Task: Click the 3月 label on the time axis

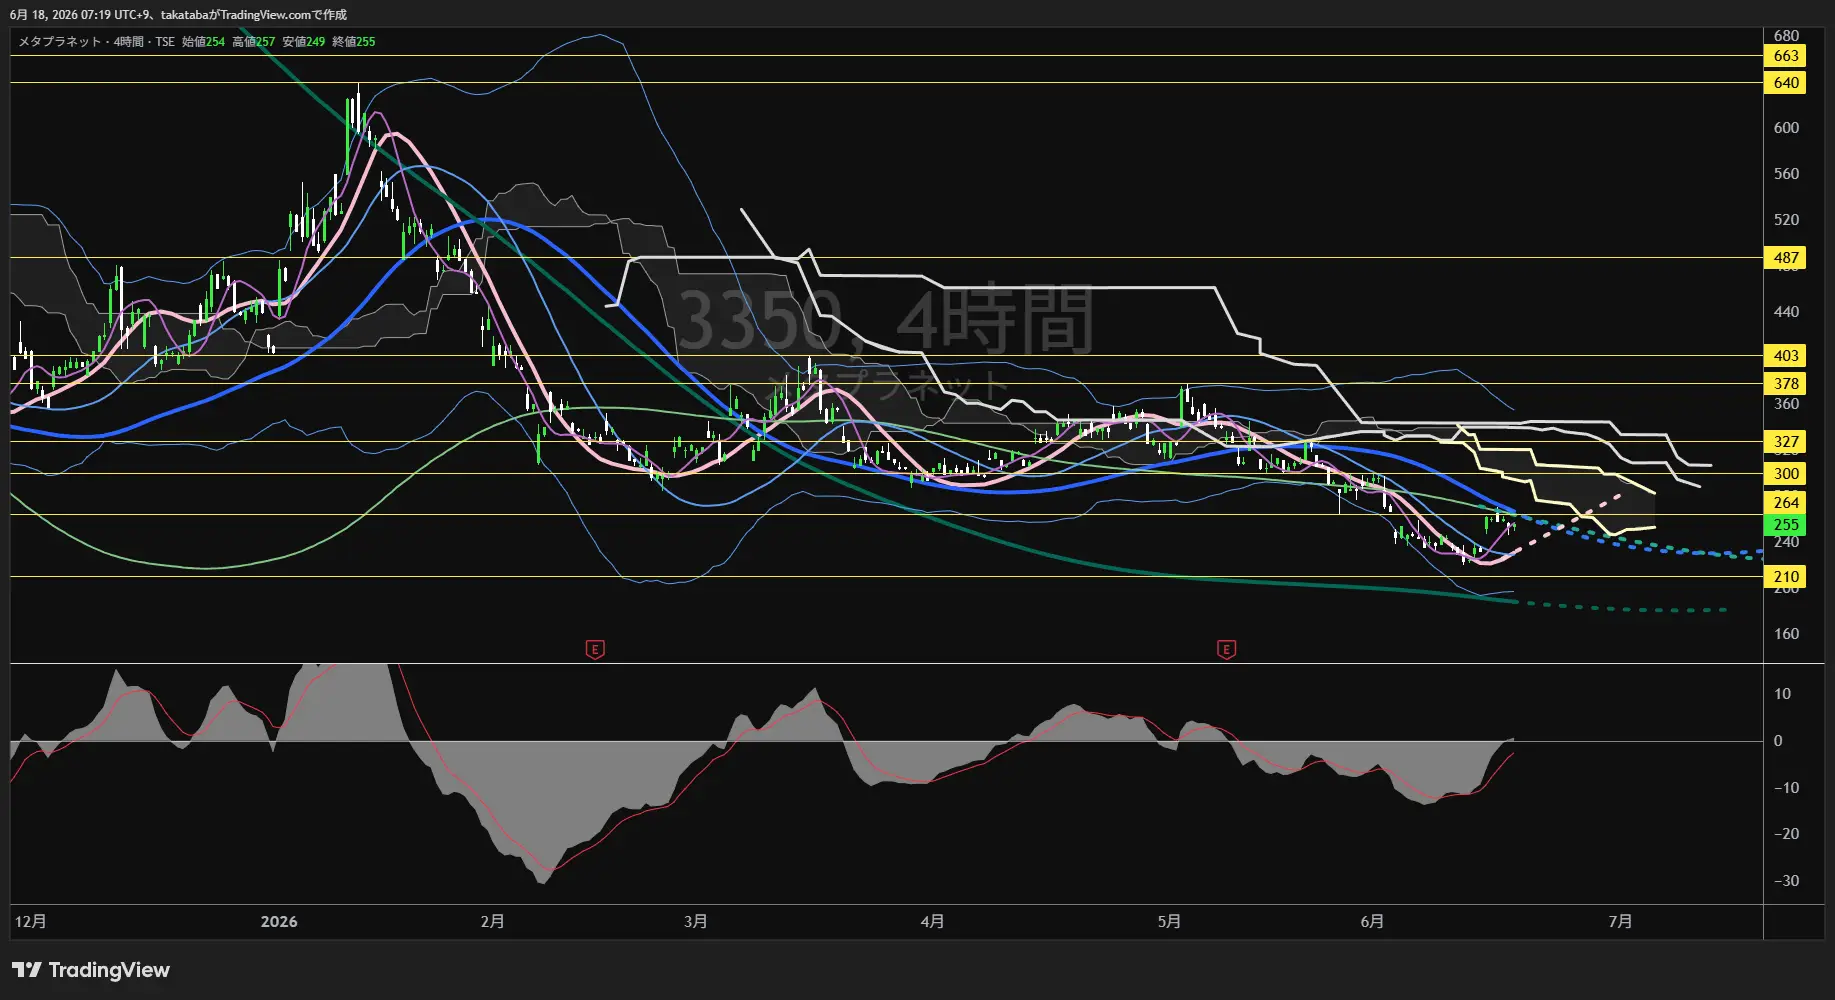Action: point(696,922)
